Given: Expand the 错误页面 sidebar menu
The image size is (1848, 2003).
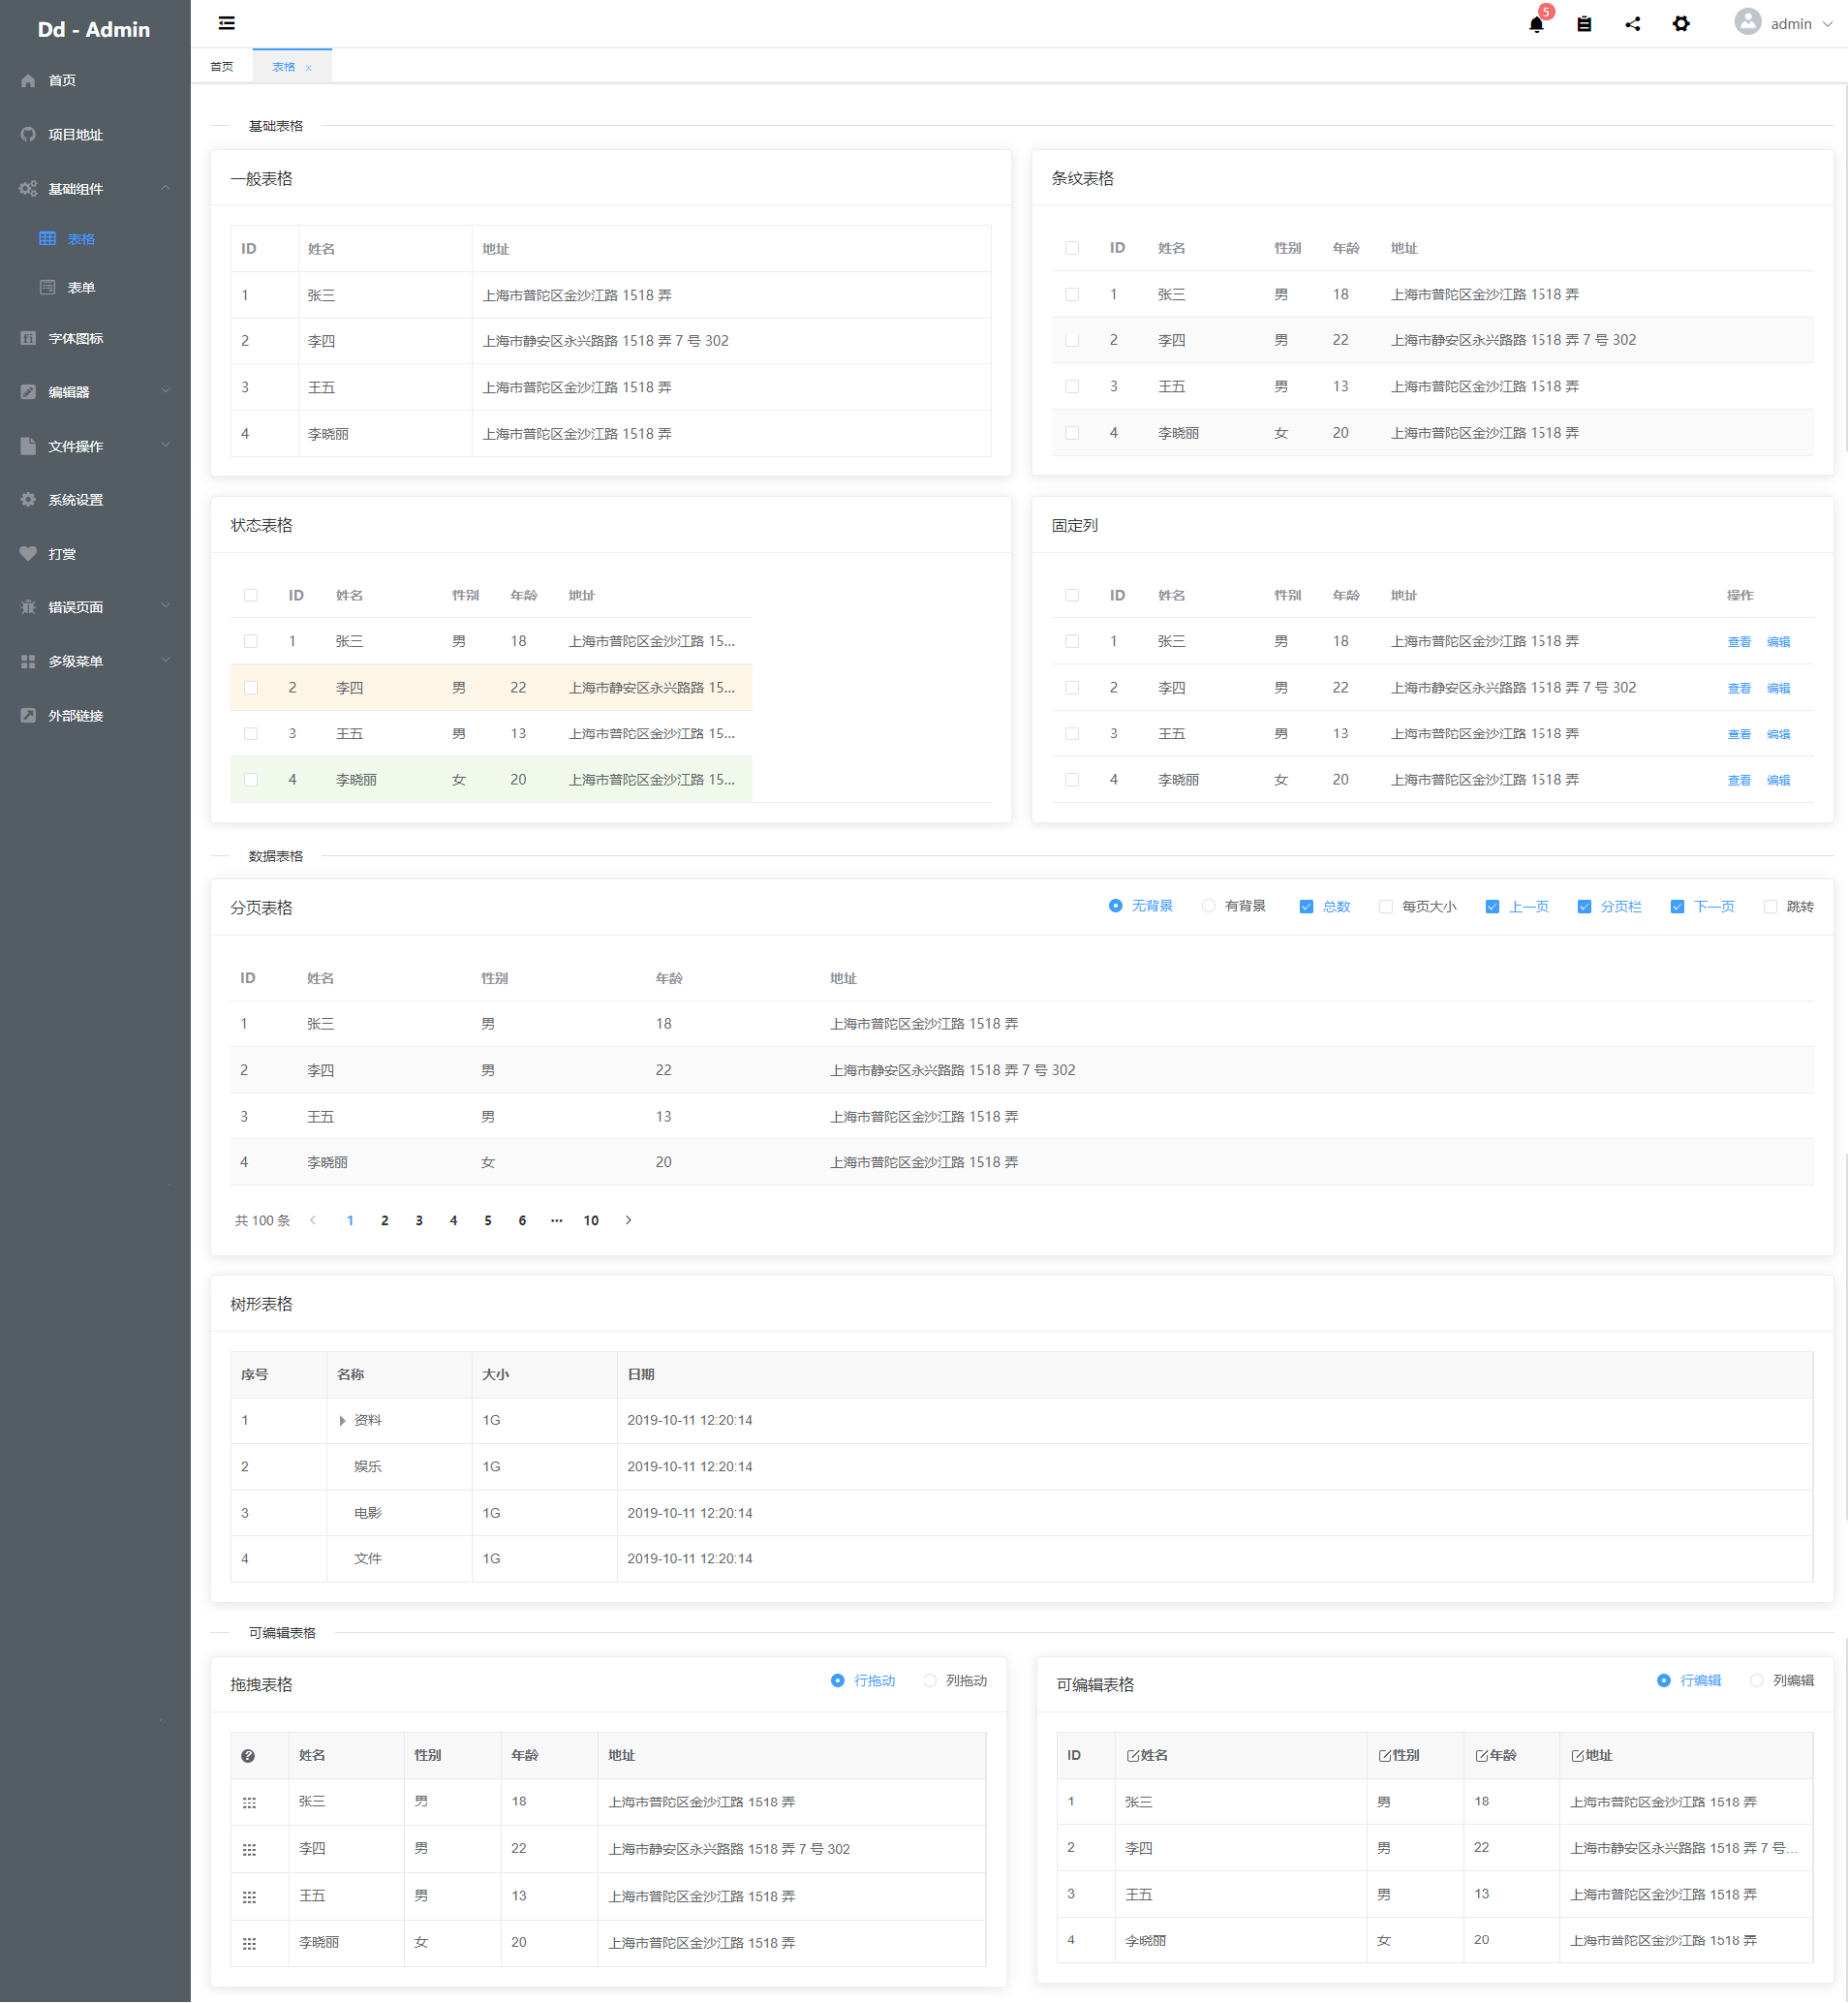Looking at the screenshot, I should click(x=95, y=608).
